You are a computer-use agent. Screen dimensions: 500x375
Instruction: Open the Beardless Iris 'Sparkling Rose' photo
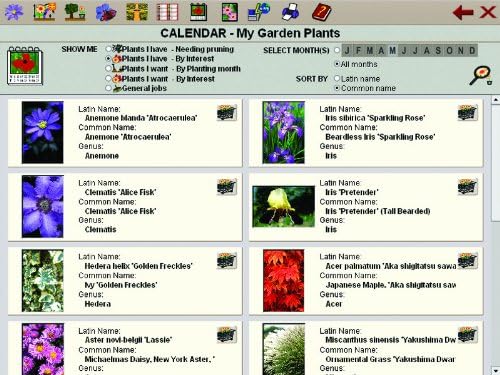pyautogui.click(x=284, y=132)
